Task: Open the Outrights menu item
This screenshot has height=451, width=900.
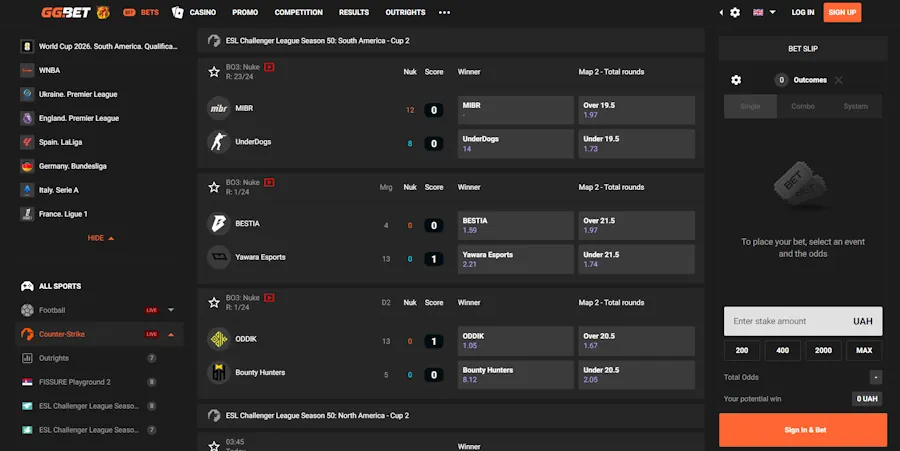Action: tap(405, 12)
